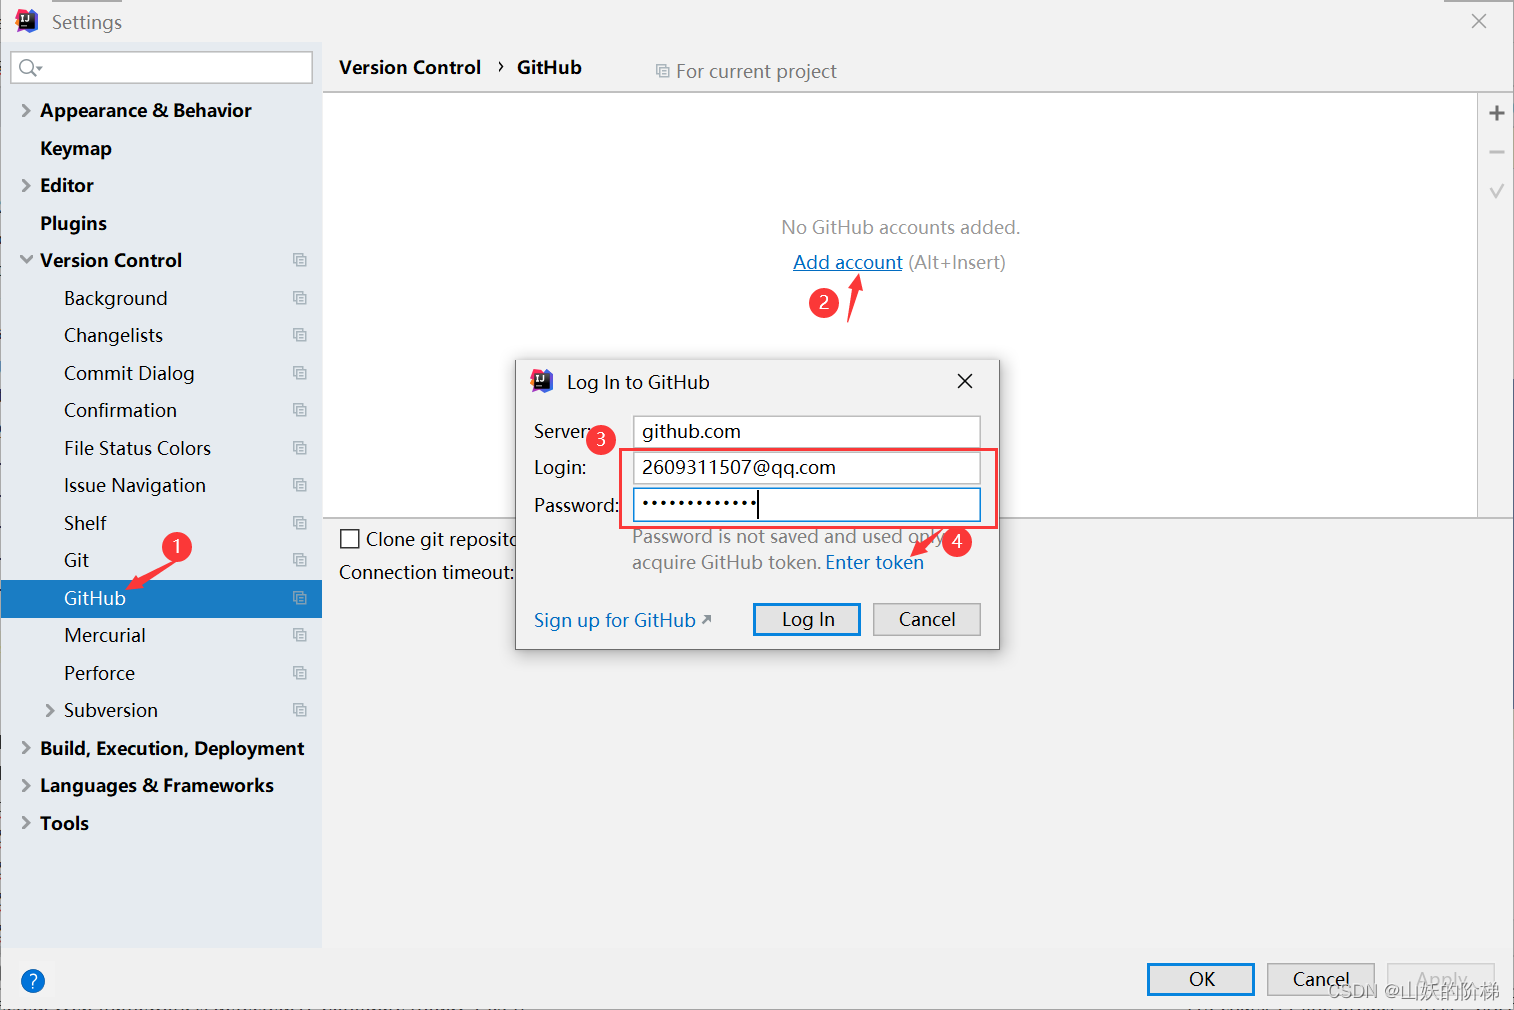1514x1010 pixels.
Task: Click the Password input field
Action: pyautogui.click(x=806, y=505)
